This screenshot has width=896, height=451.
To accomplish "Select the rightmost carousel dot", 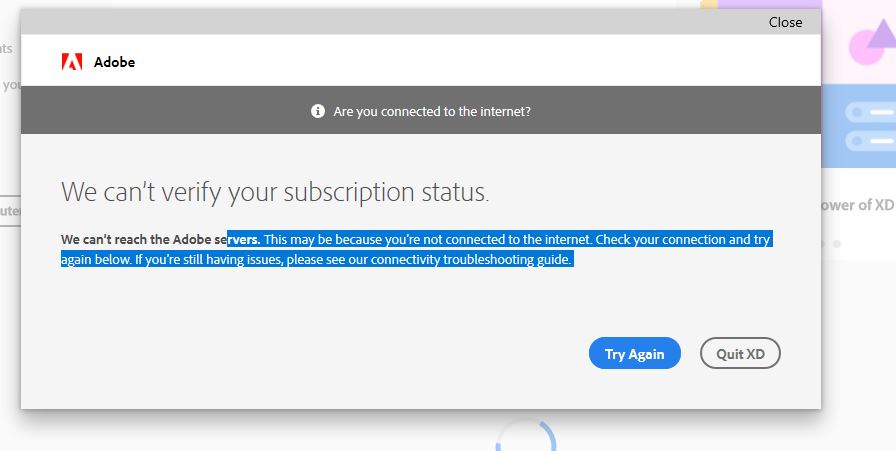I will (x=837, y=243).
